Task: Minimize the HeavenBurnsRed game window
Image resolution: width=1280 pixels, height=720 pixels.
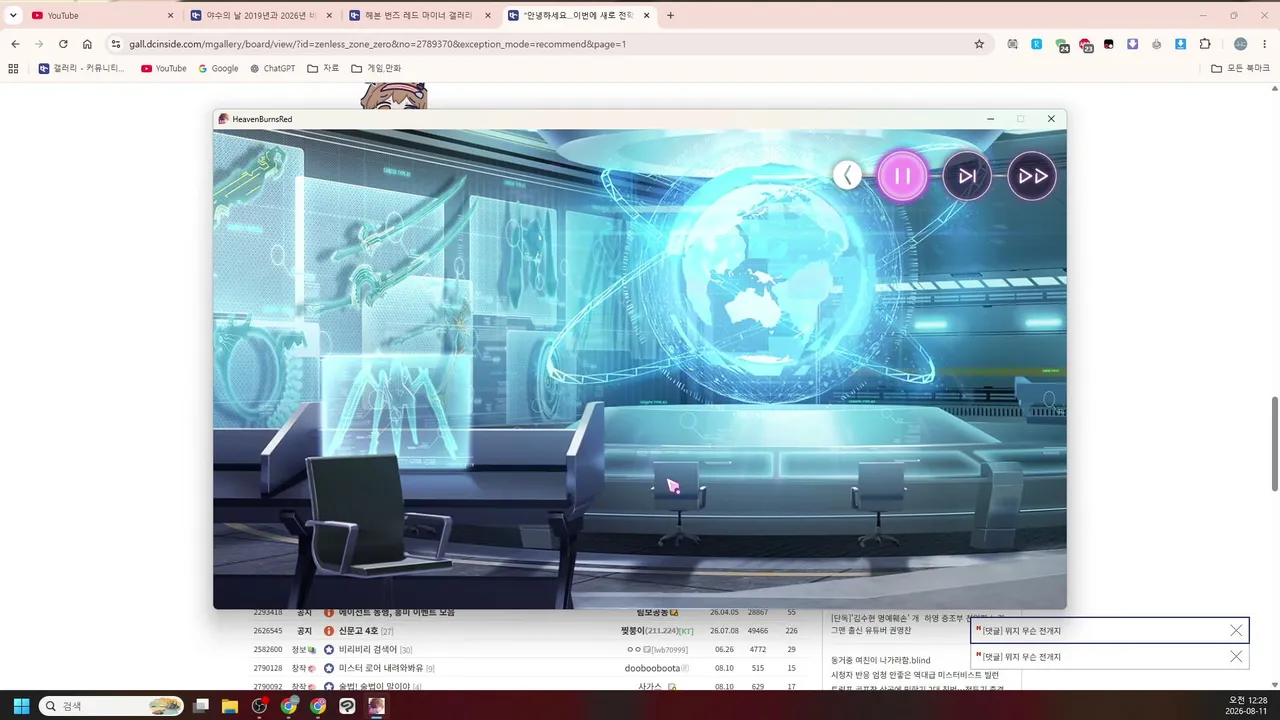Action: (x=990, y=119)
